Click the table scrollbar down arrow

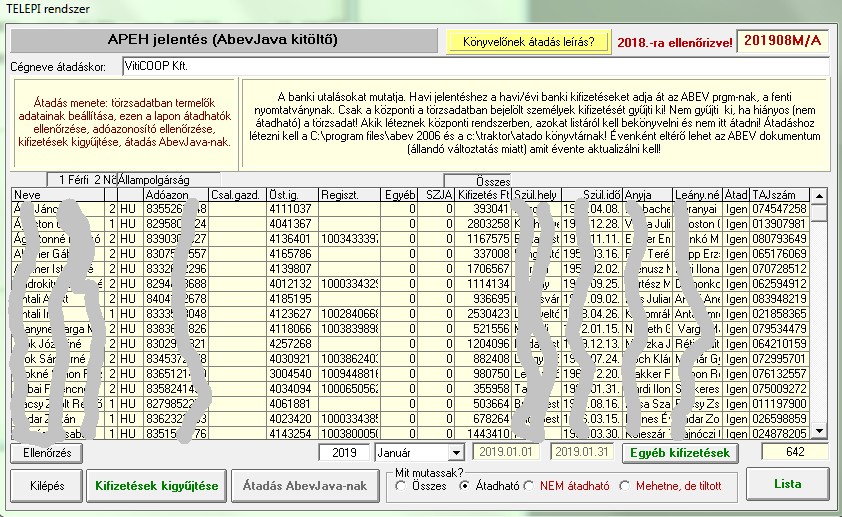(x=819, y=431)
